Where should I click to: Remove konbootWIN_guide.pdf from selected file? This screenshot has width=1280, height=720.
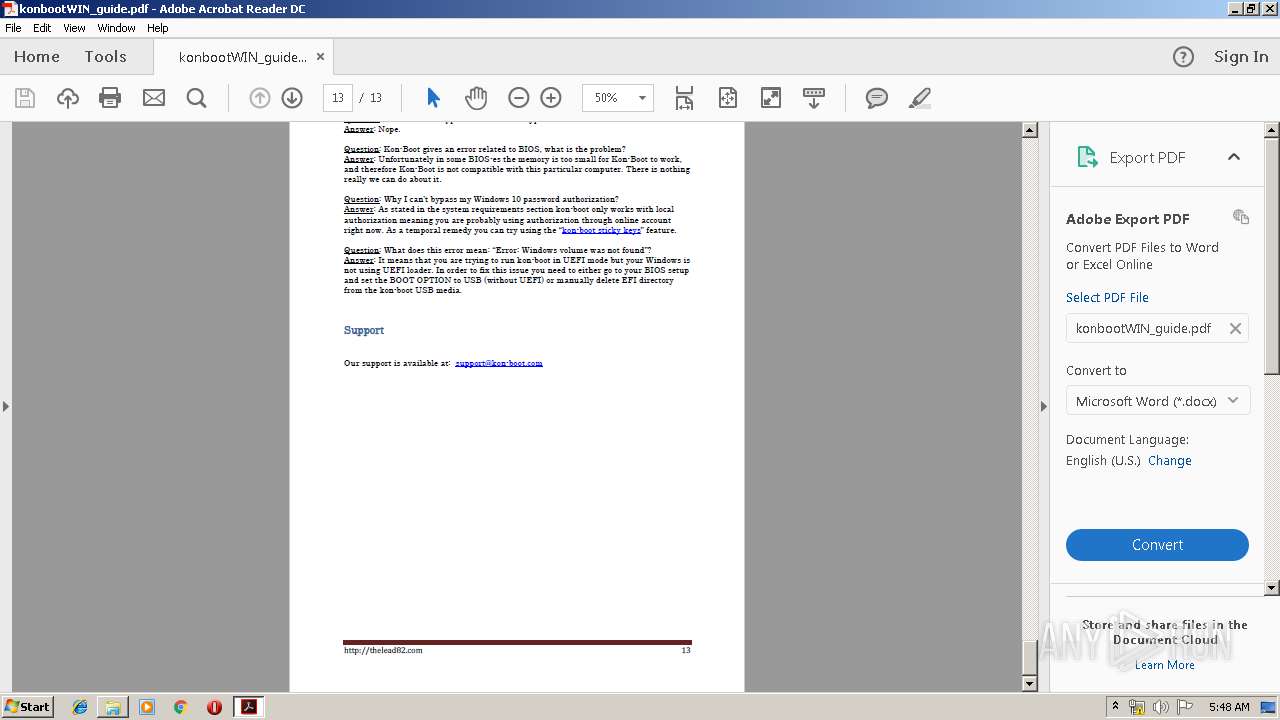tap(1235, 328)
